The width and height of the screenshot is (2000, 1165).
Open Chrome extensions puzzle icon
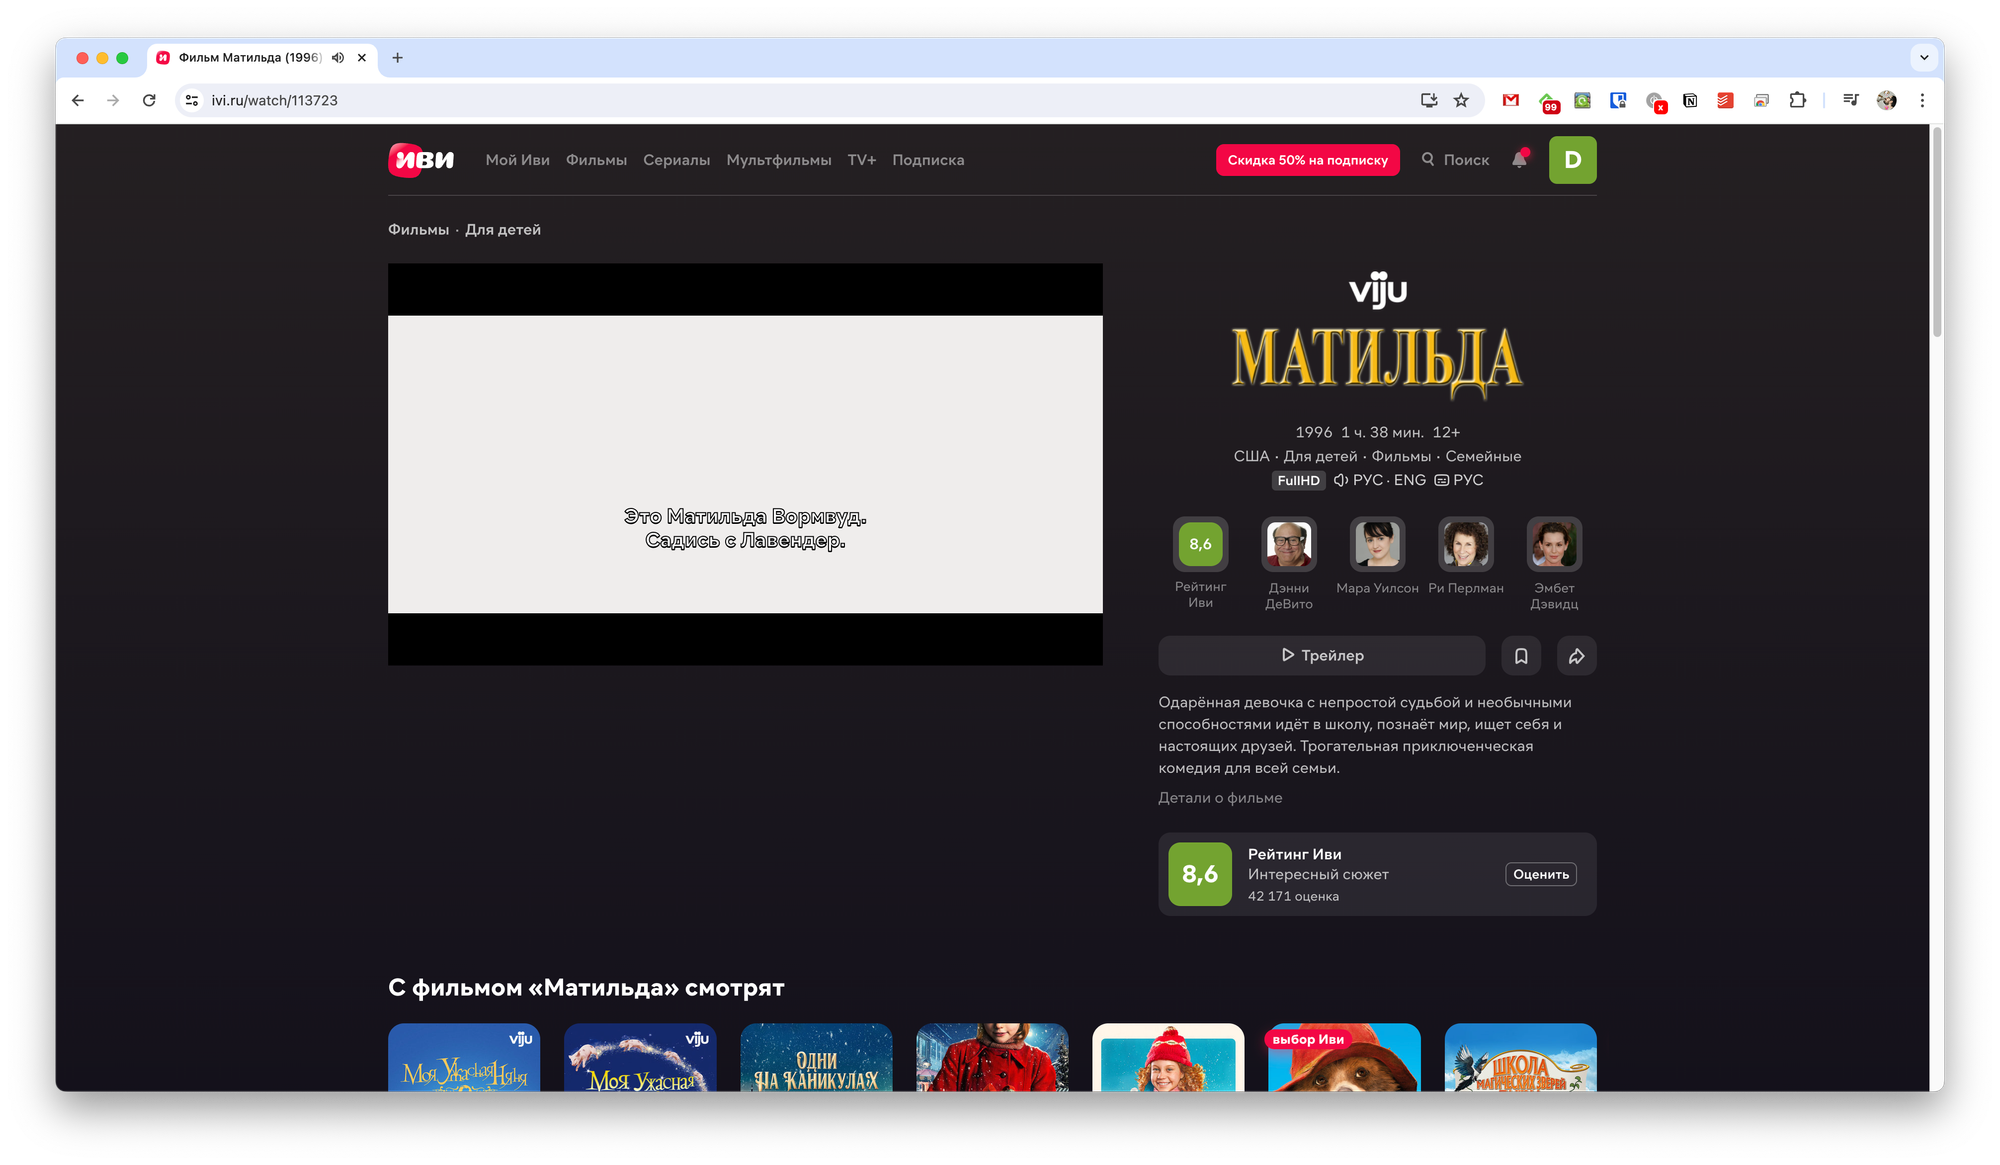click(x=1797, y=100)
